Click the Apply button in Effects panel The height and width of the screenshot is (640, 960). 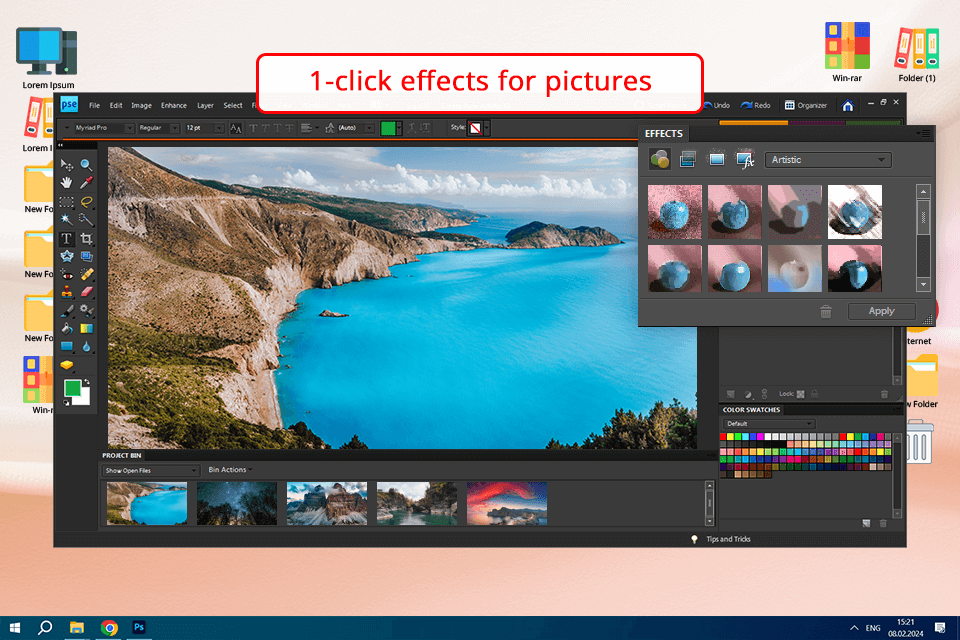click(x=881, y=311)
